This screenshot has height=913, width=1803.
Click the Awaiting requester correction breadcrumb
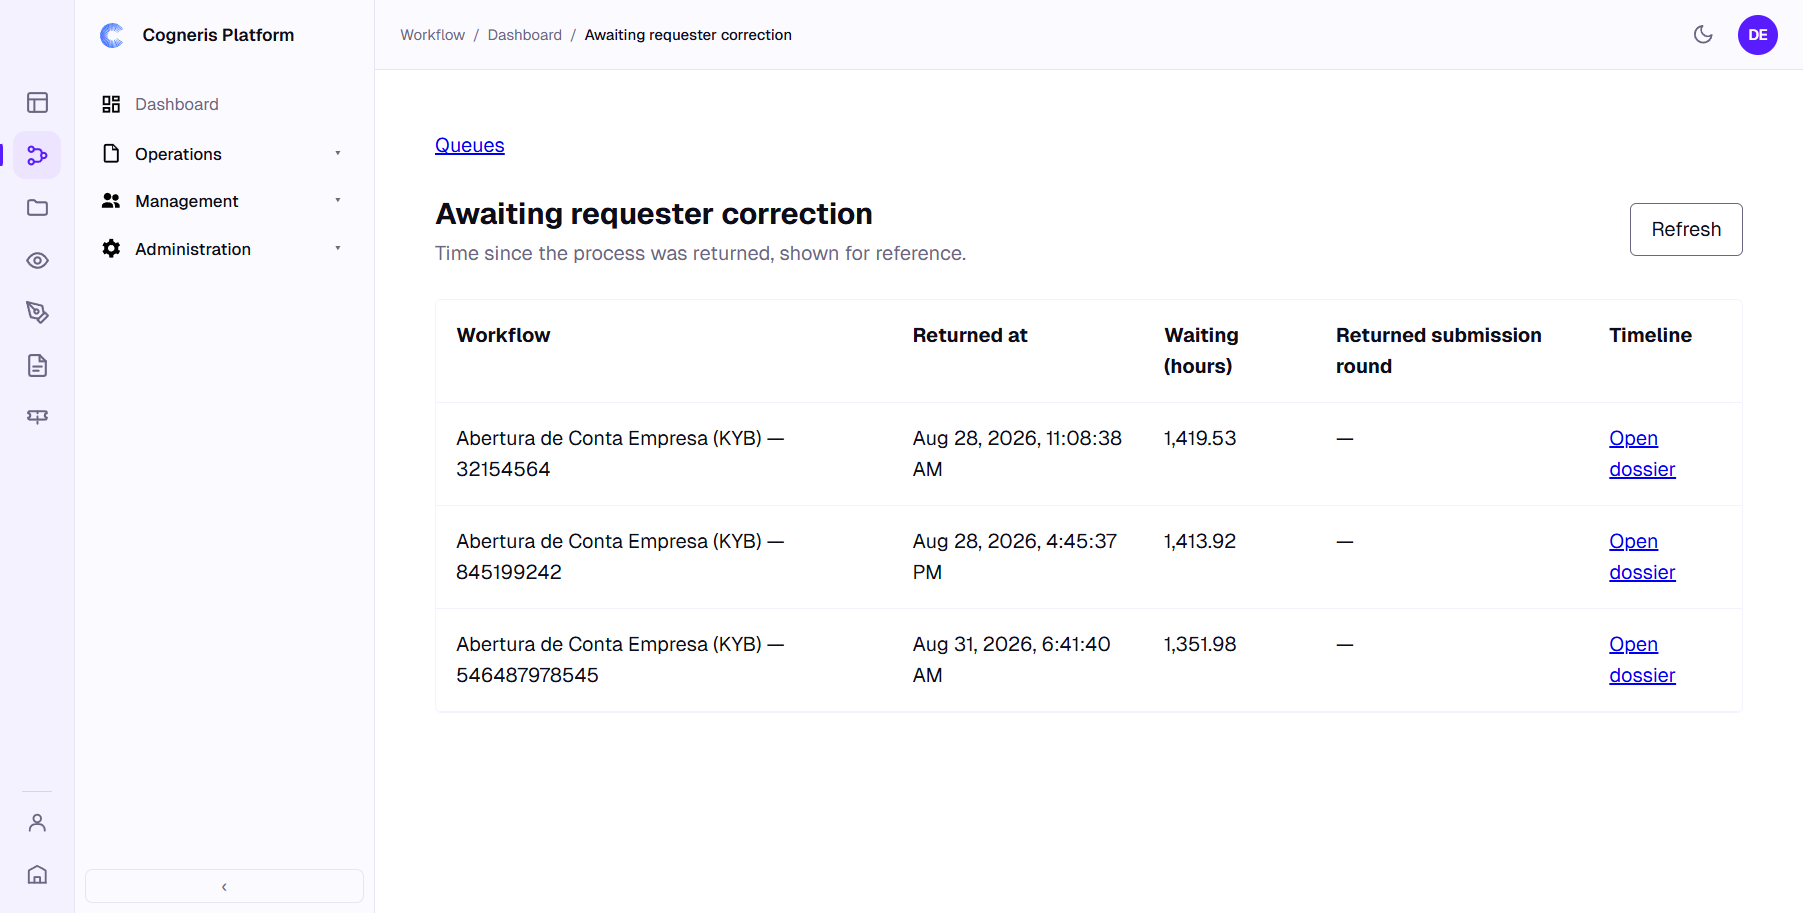[688, 35]
